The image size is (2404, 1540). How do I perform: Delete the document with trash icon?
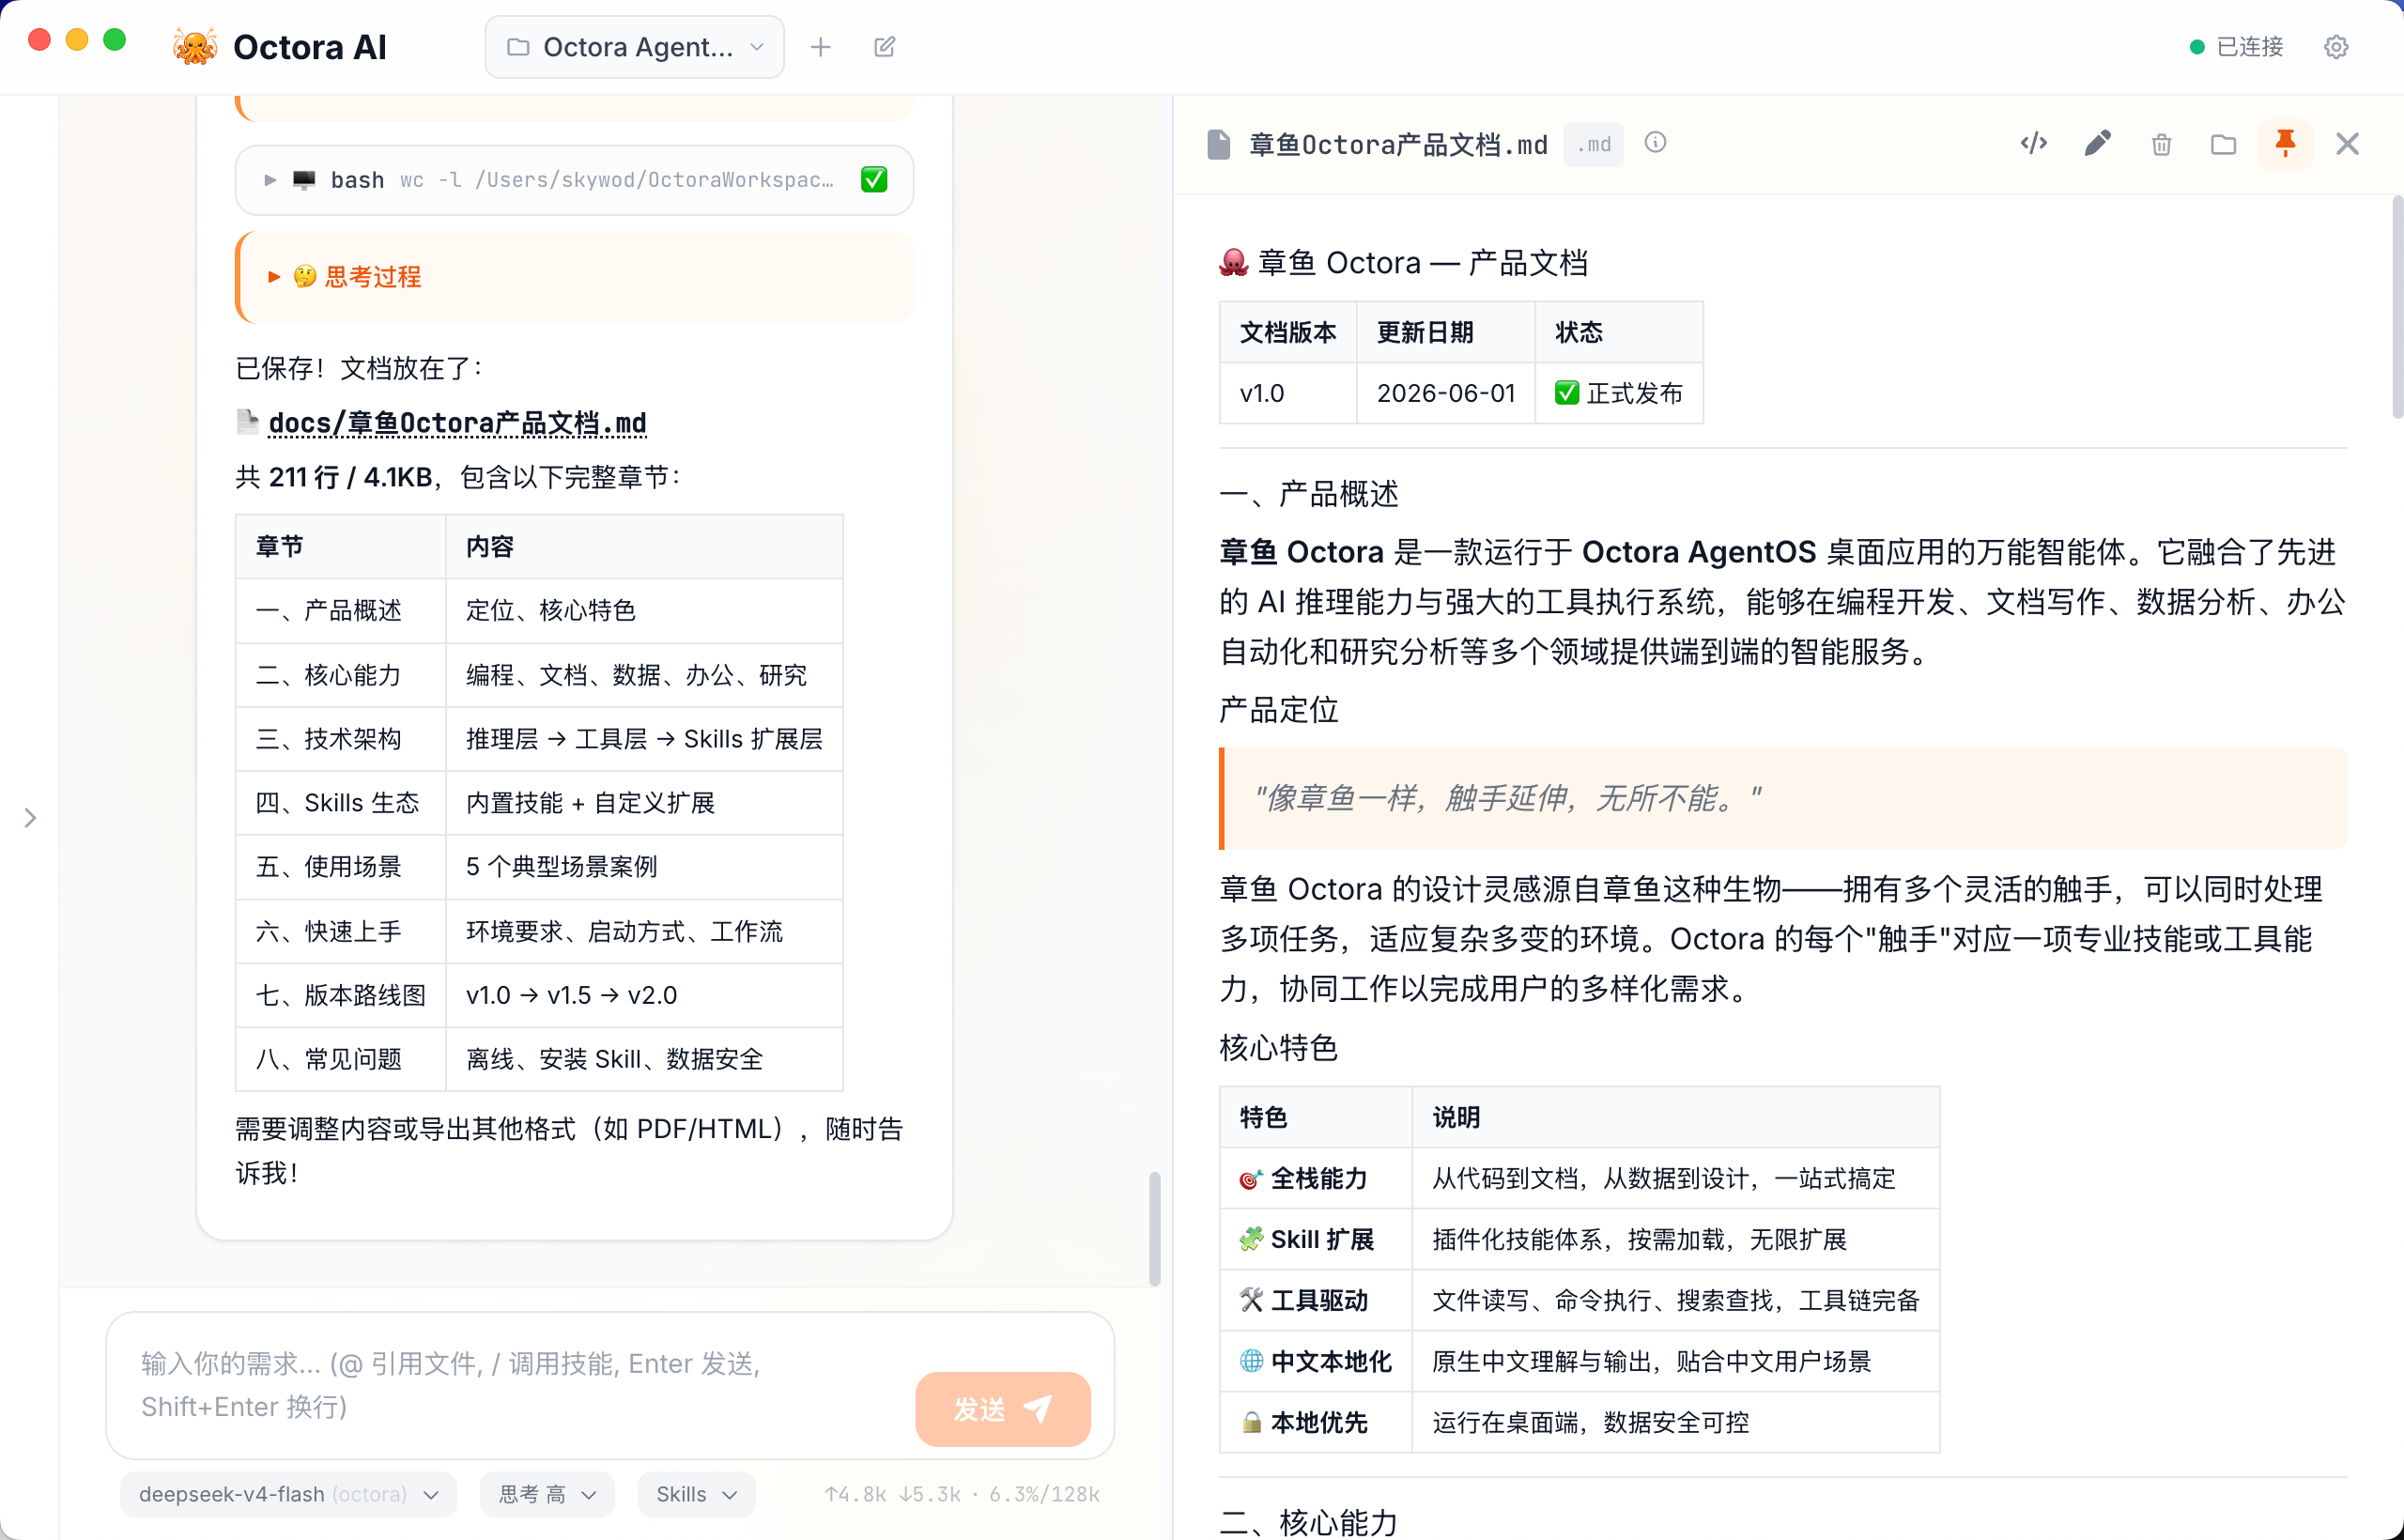pos(2161,144)
